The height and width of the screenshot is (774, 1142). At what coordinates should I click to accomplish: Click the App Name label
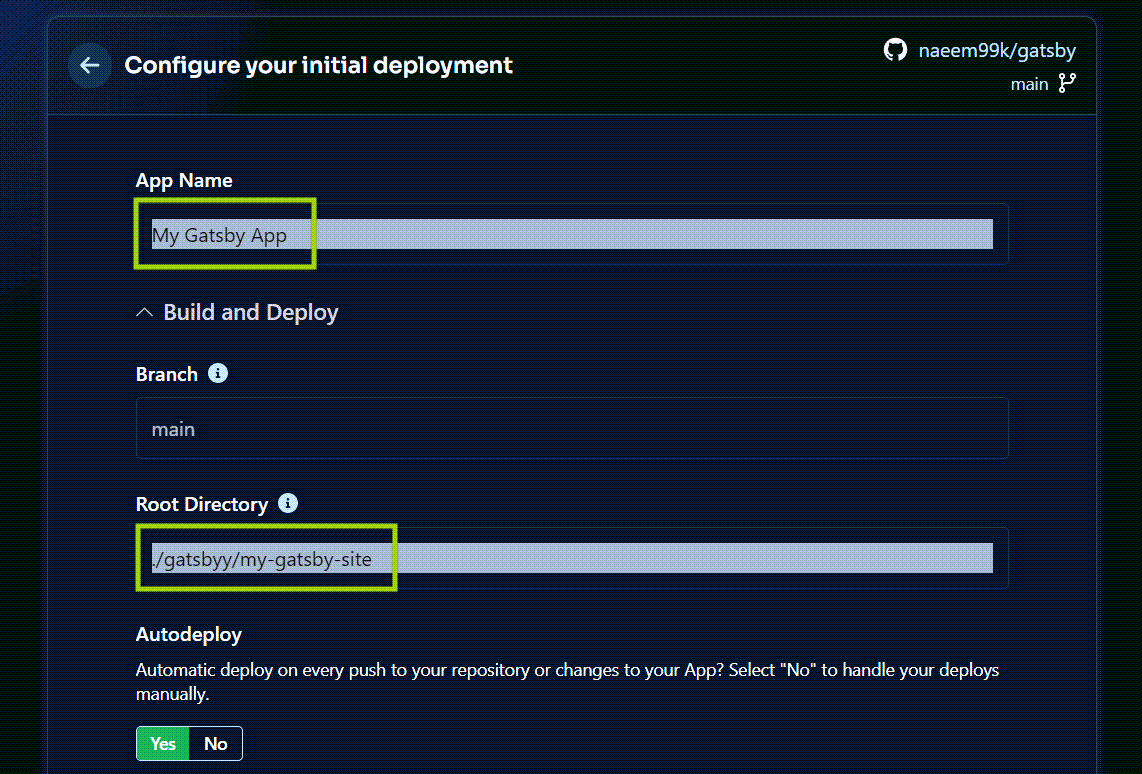click(x=184, y=180)
